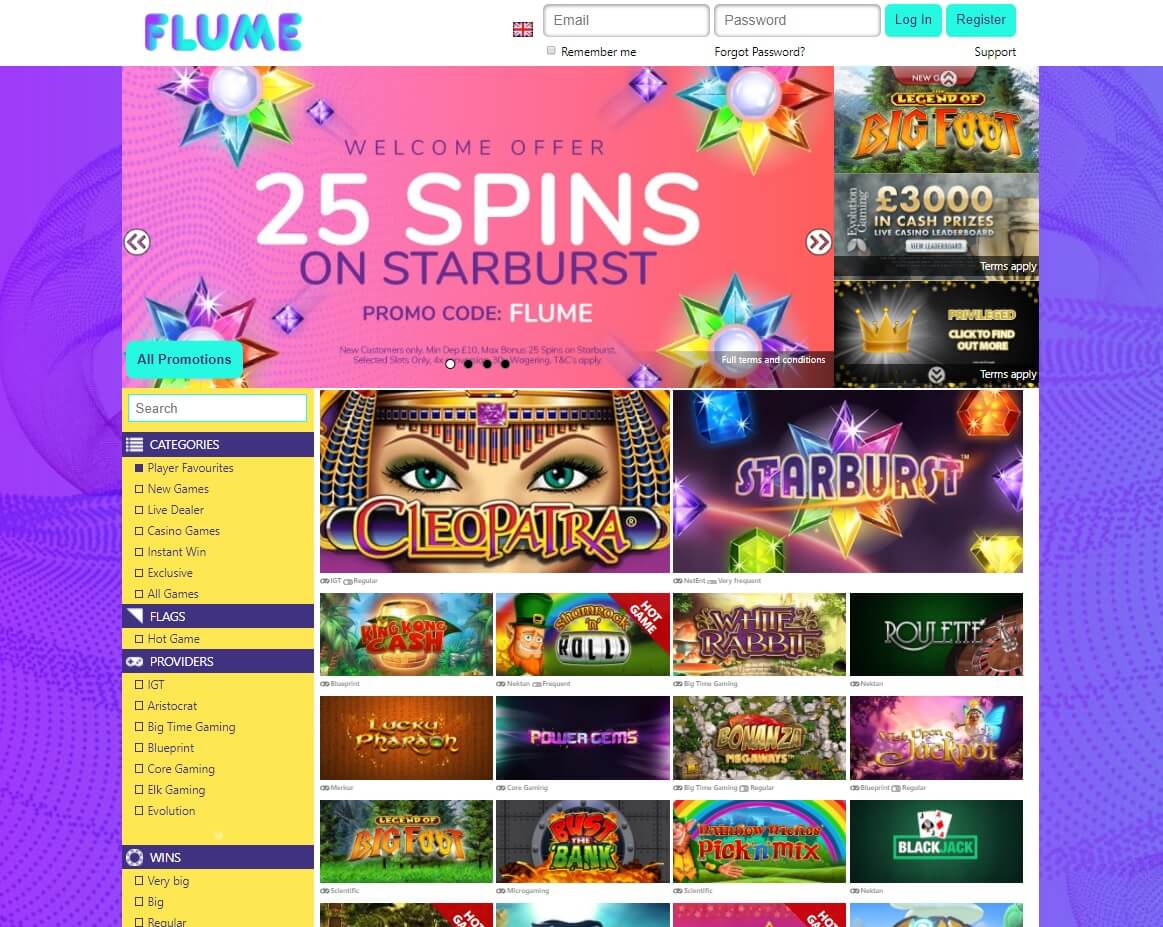Screen dimensions: 1163x927
Task: Advance banner with next slide arrow
Action: tap(818, 242)
